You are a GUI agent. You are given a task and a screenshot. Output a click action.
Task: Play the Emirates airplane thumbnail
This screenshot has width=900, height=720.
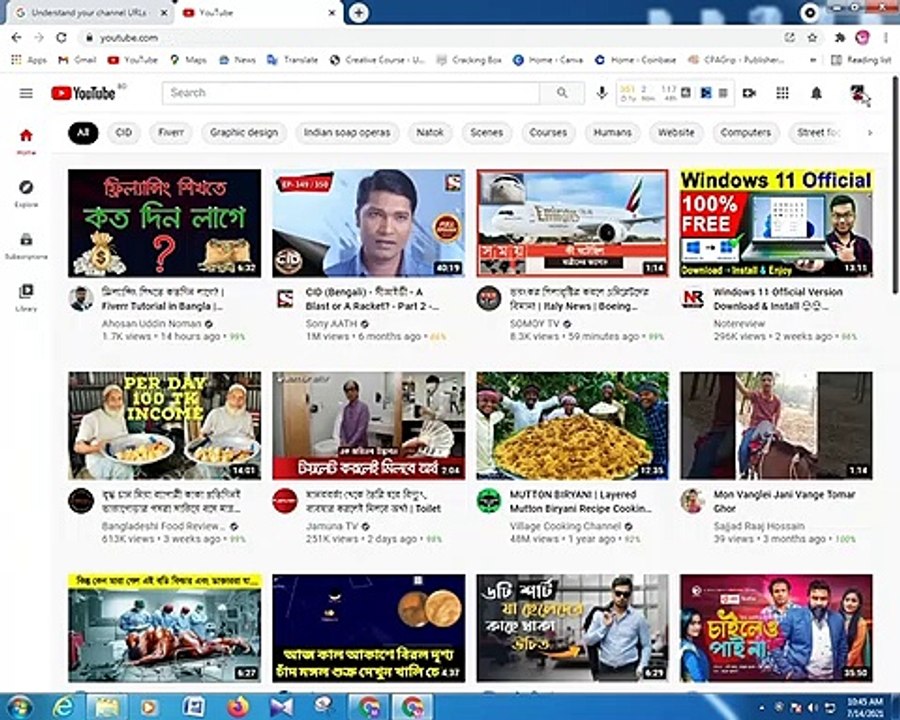[572, 223]
